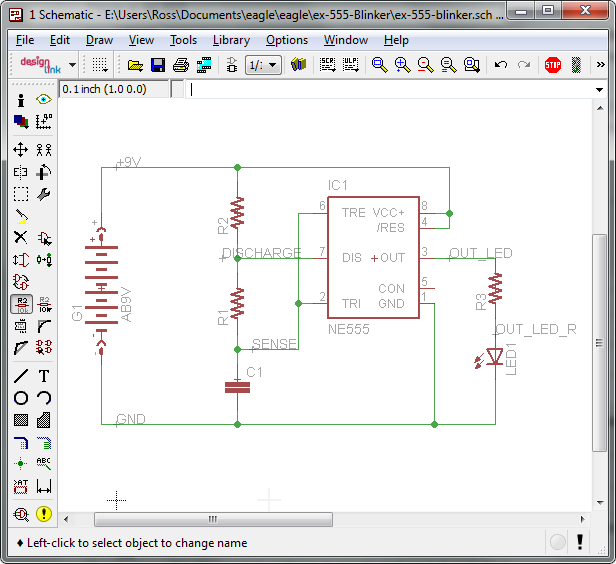The image size is (616, 564).
Task: Click the Use library books icon
Action: tap(298, 64)
